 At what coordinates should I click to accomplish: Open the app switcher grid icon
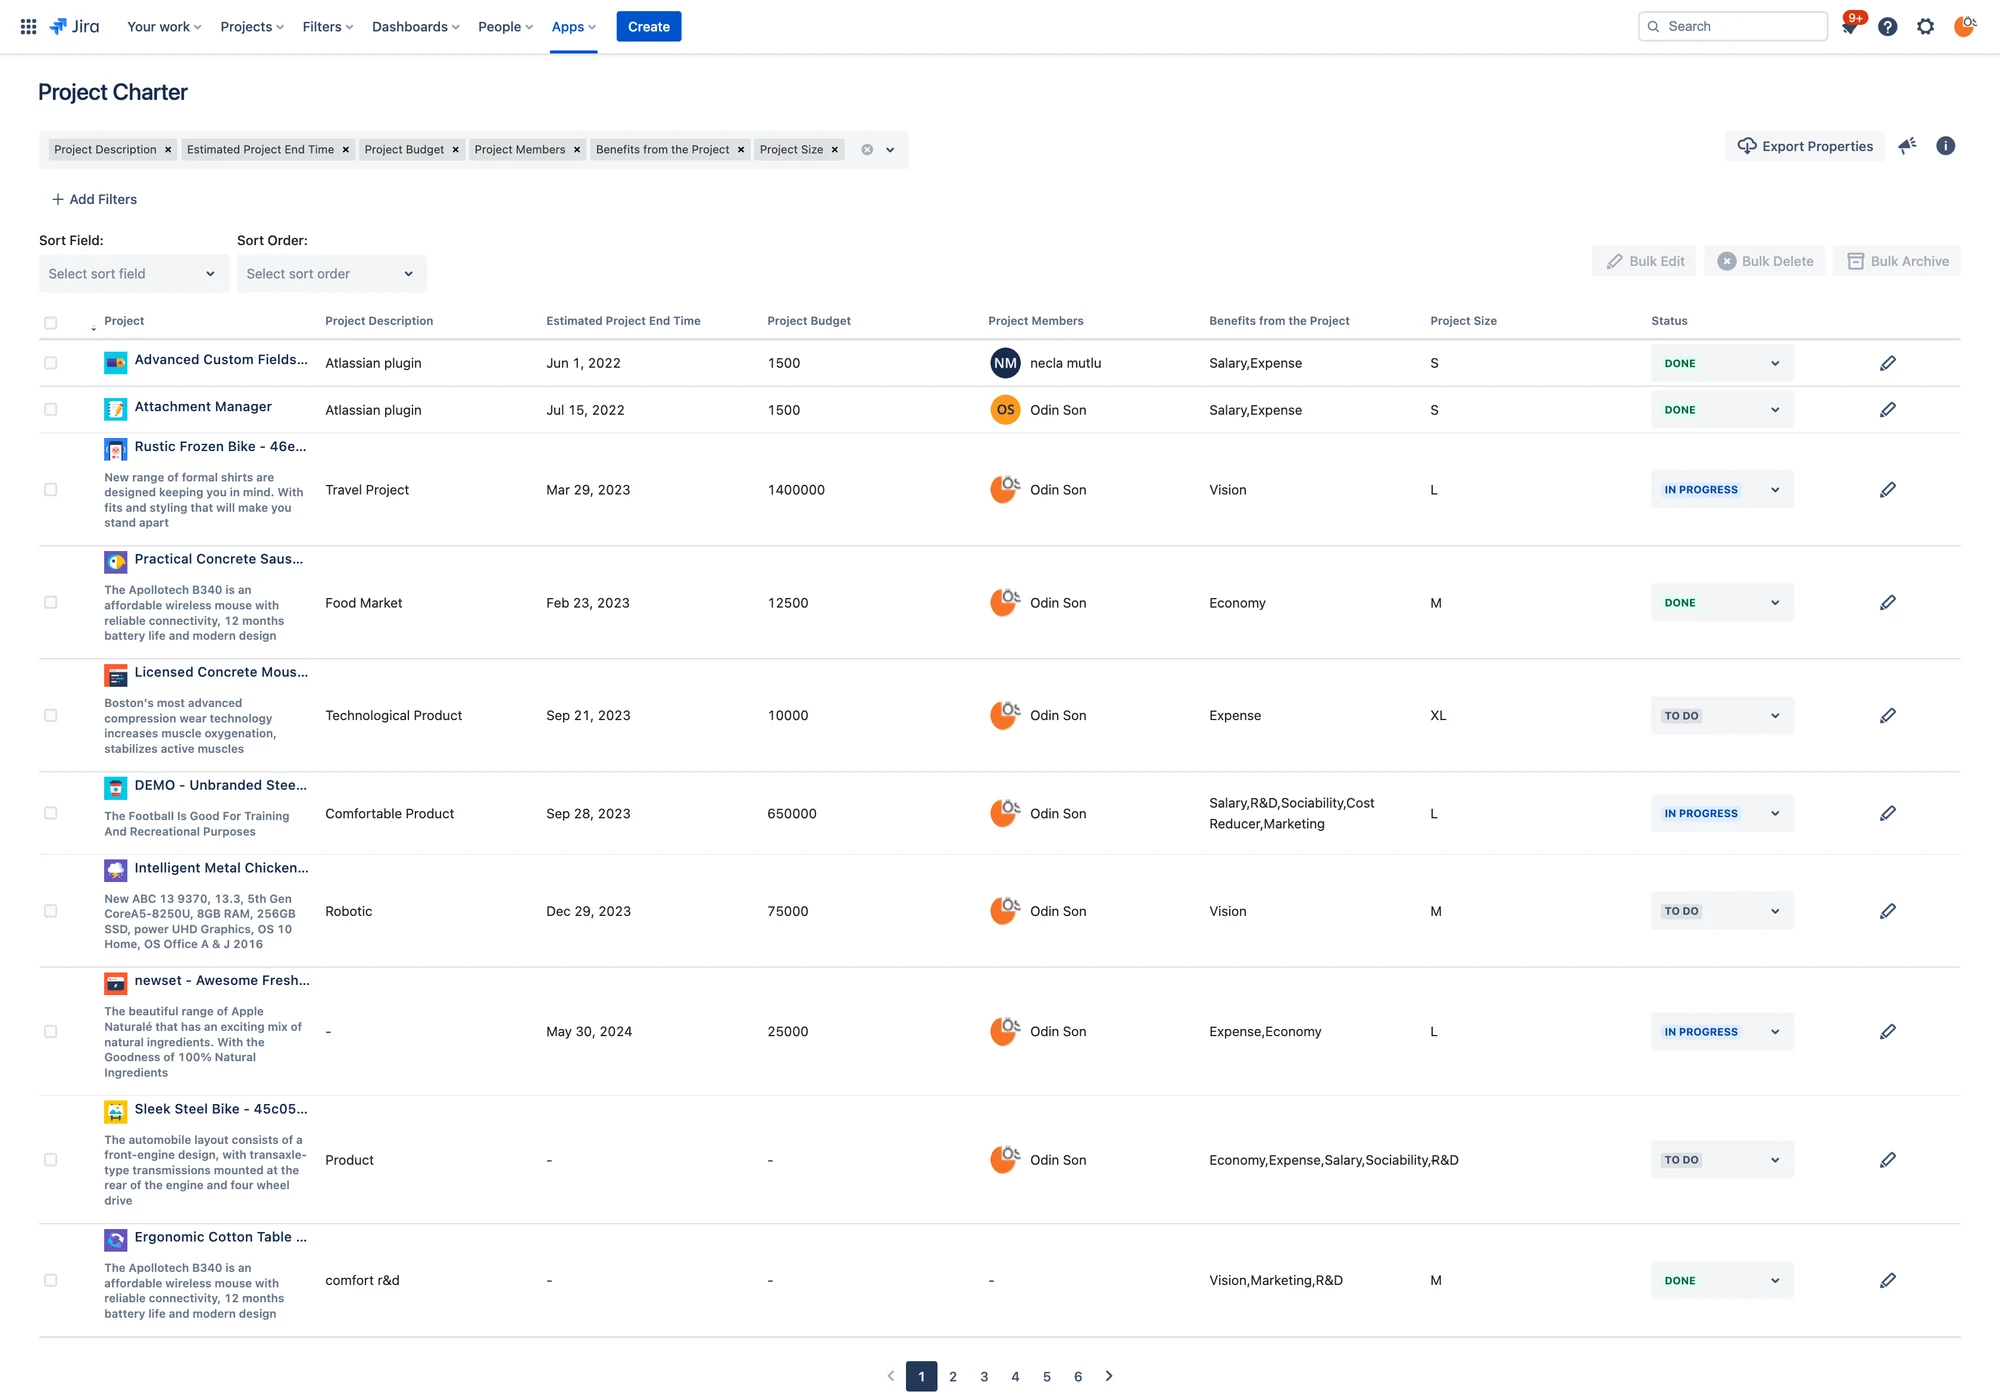point(29,27)
